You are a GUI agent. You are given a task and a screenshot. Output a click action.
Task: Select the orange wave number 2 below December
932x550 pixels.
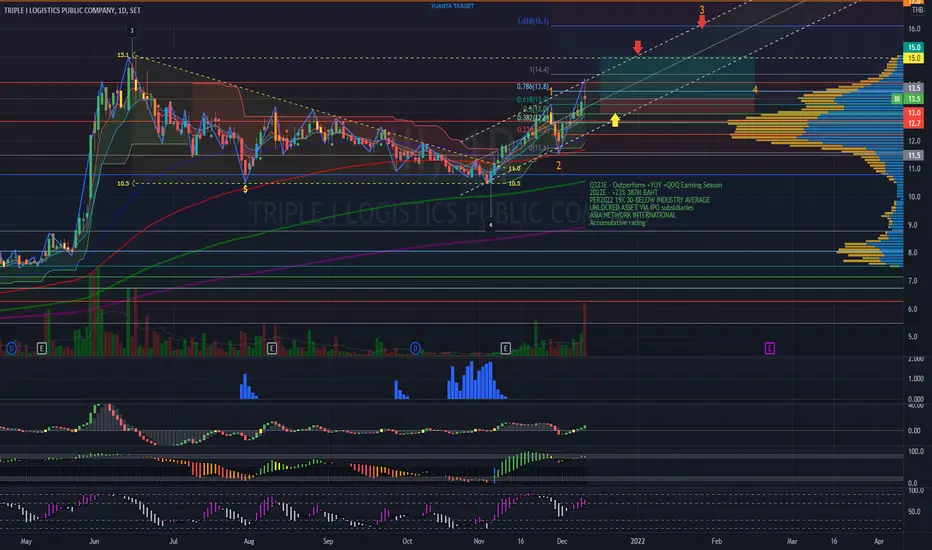coord(558,166)
